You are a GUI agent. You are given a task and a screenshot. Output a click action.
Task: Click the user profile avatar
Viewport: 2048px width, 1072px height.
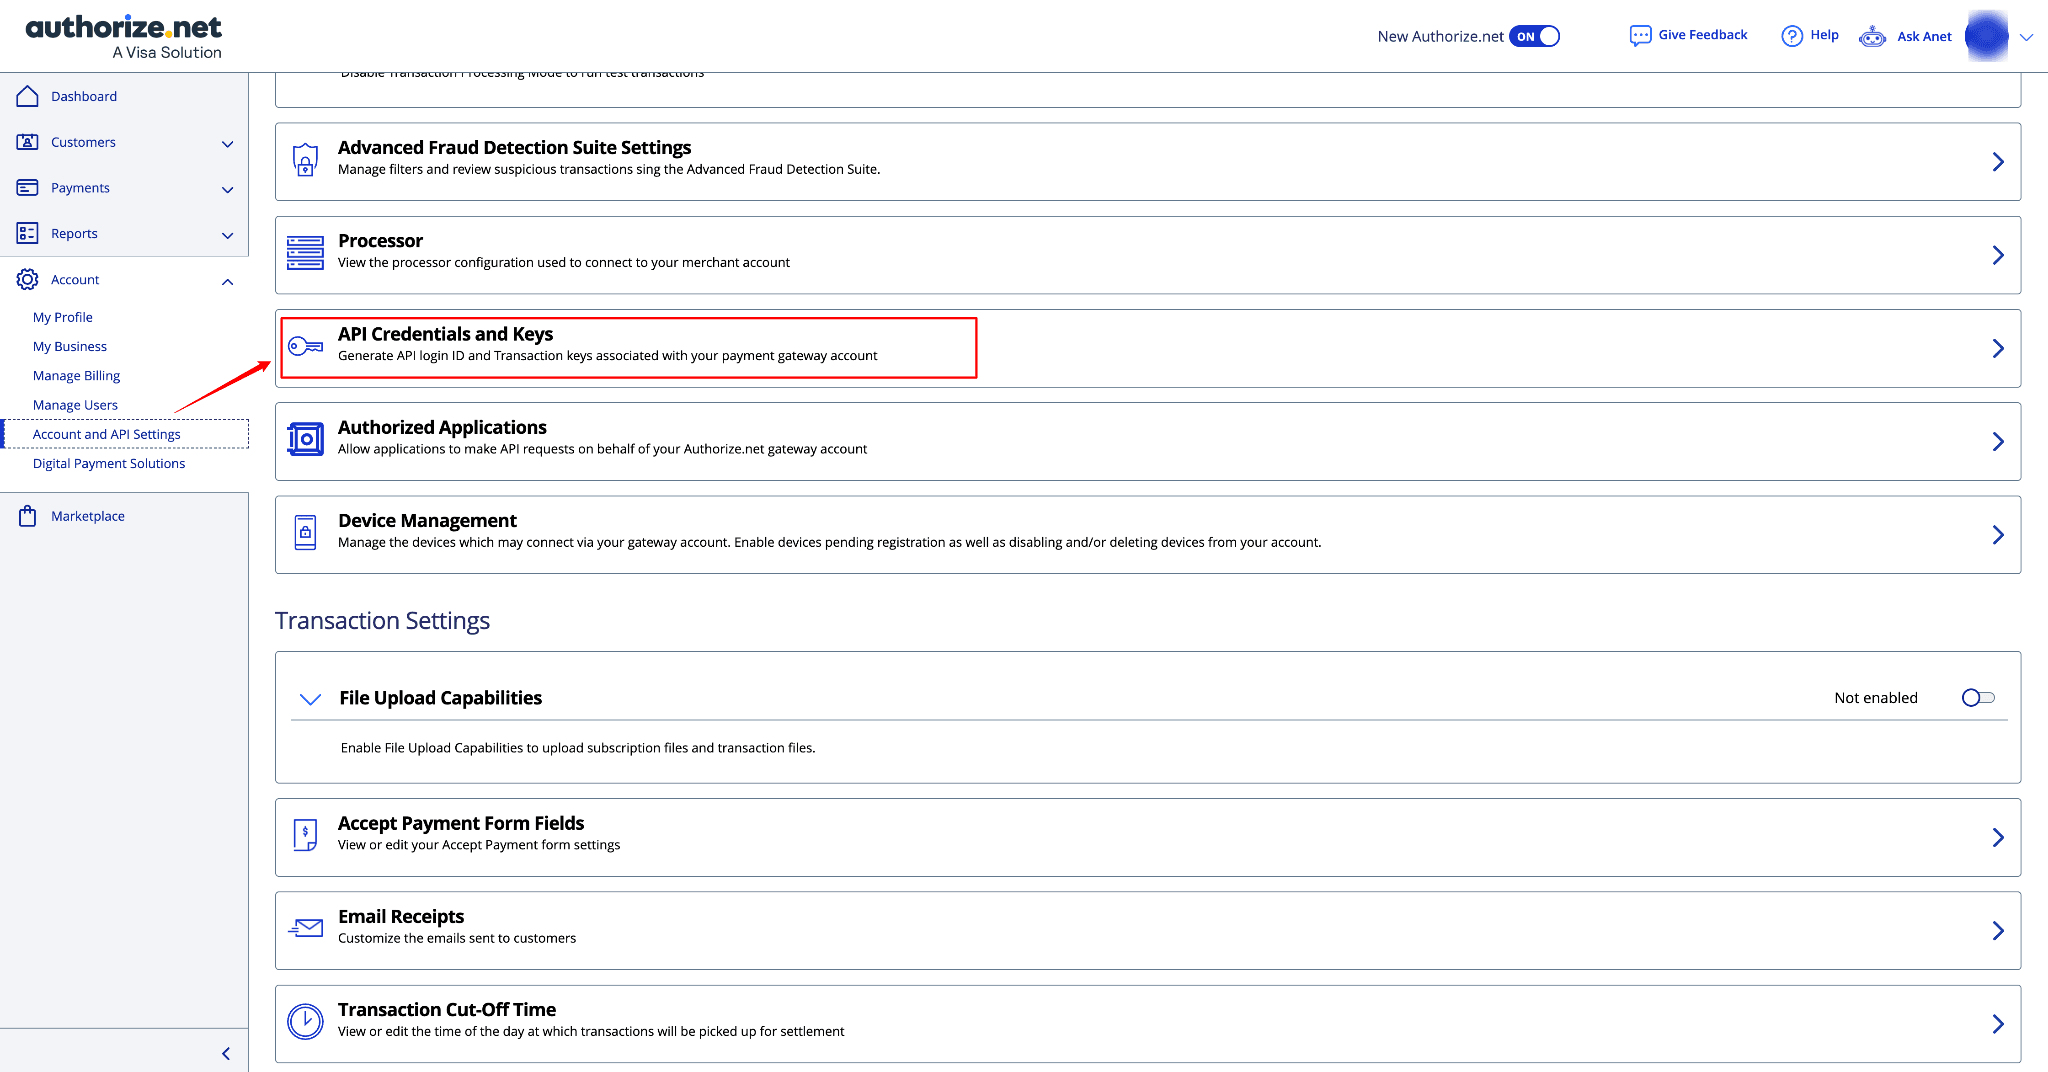tap(1986, 36)
